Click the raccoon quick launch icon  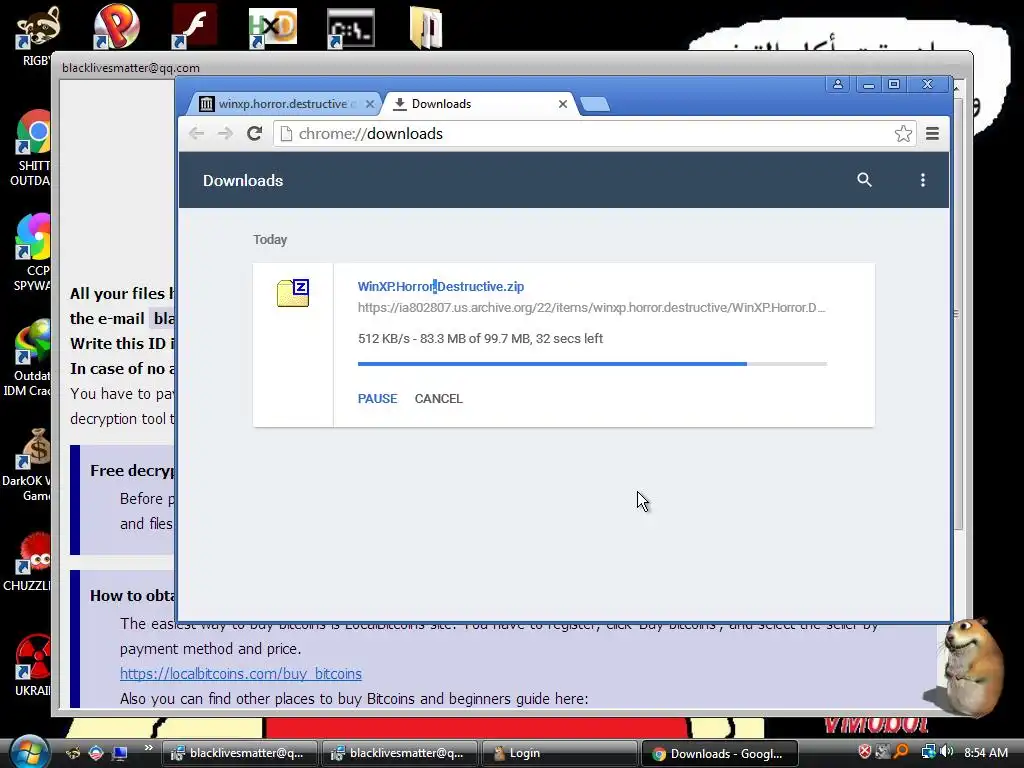(73, 753)
